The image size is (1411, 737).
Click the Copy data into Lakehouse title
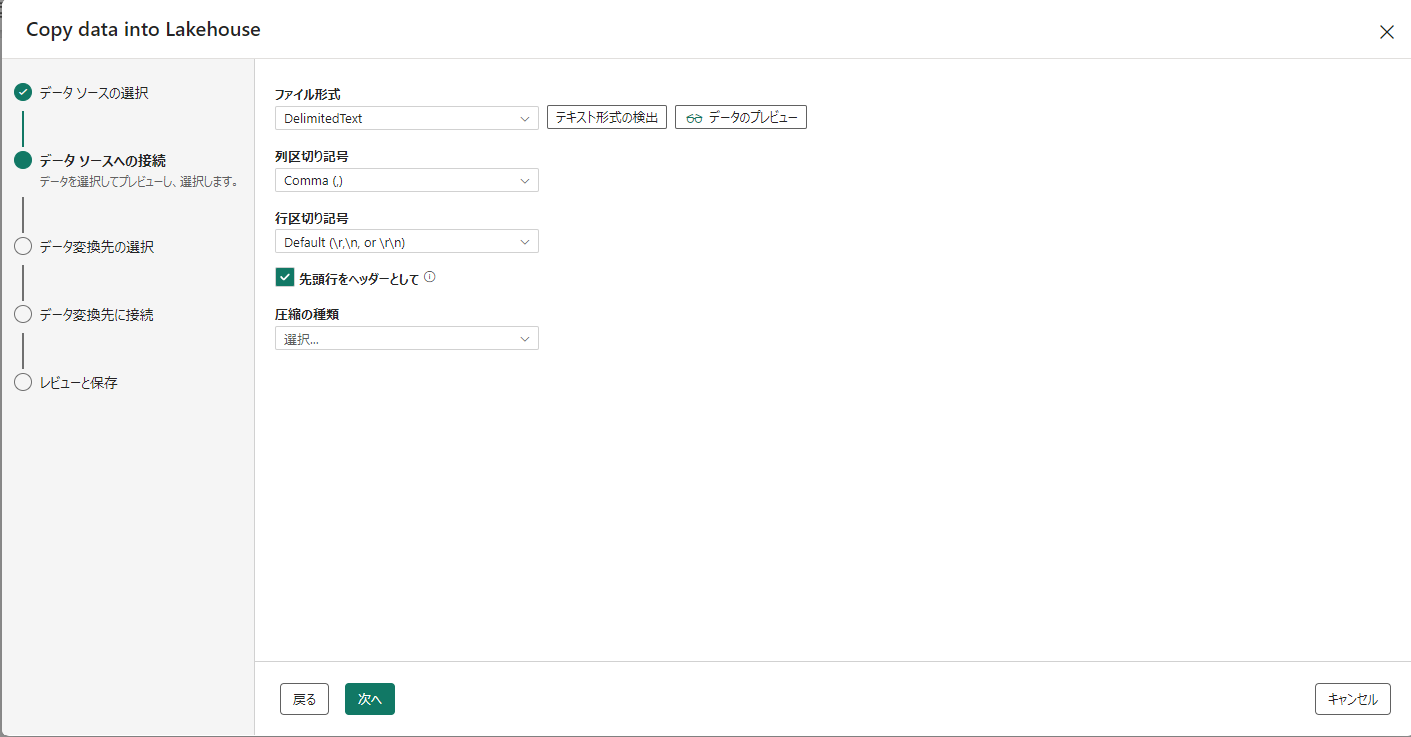pos(143,30)
